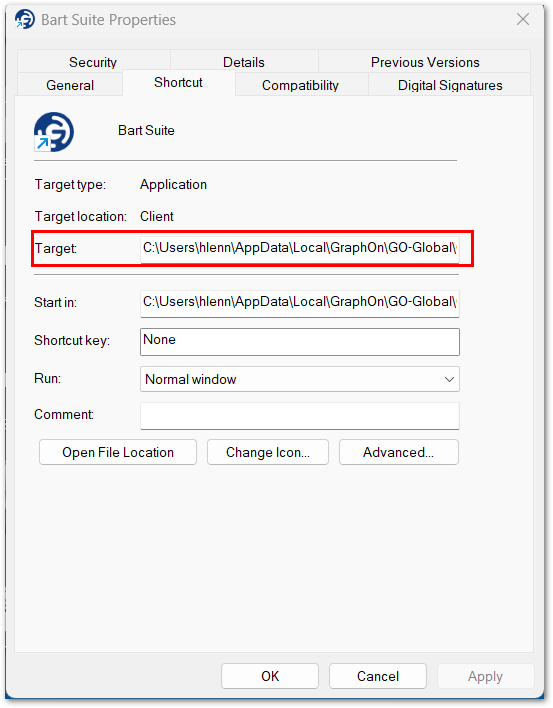The width and height of the screenshot is (553, 708).
Task: Click the Cancel button
Action: 378,676
